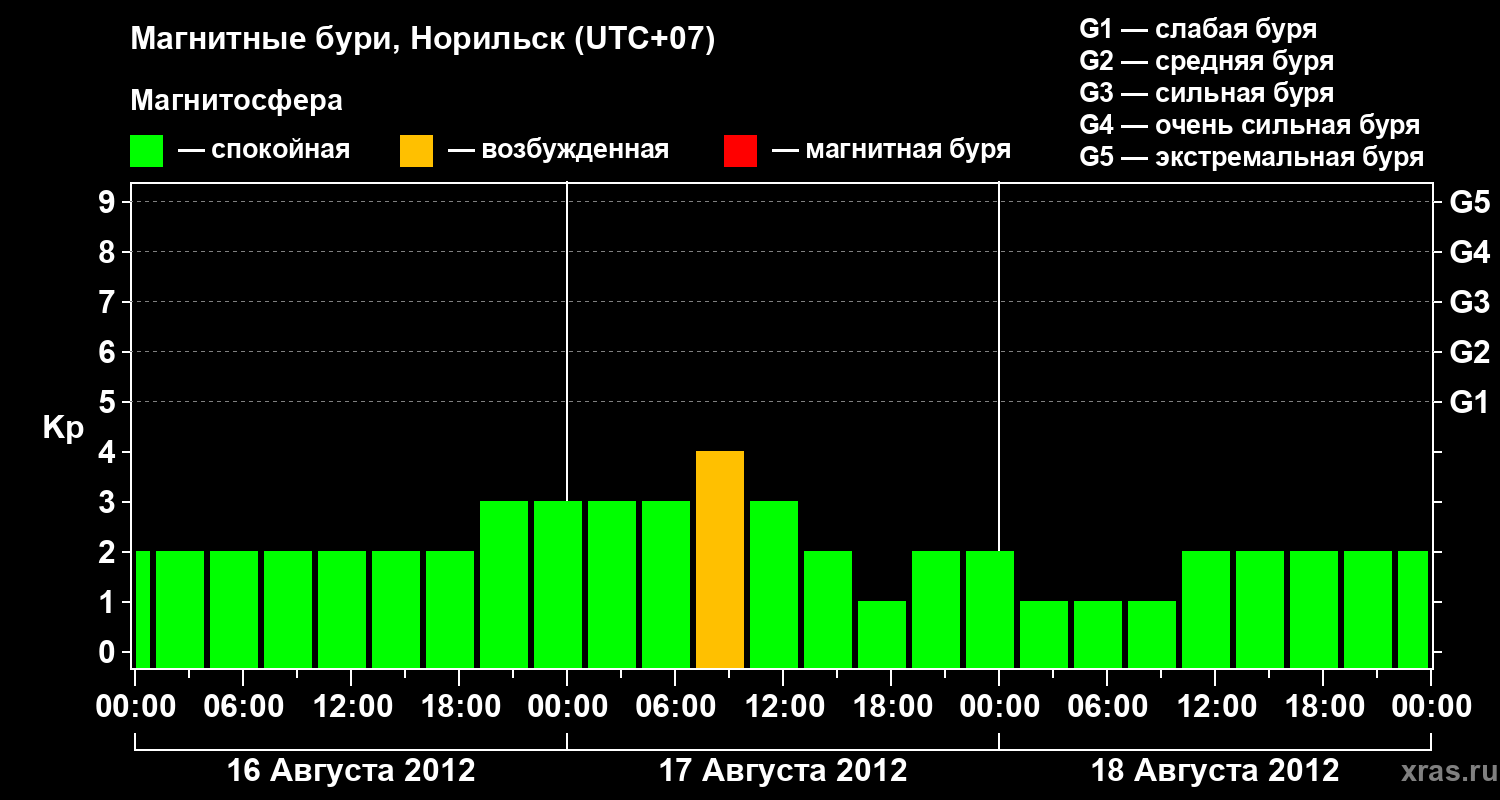Click the 'Магнитосфера' heading

237,101
